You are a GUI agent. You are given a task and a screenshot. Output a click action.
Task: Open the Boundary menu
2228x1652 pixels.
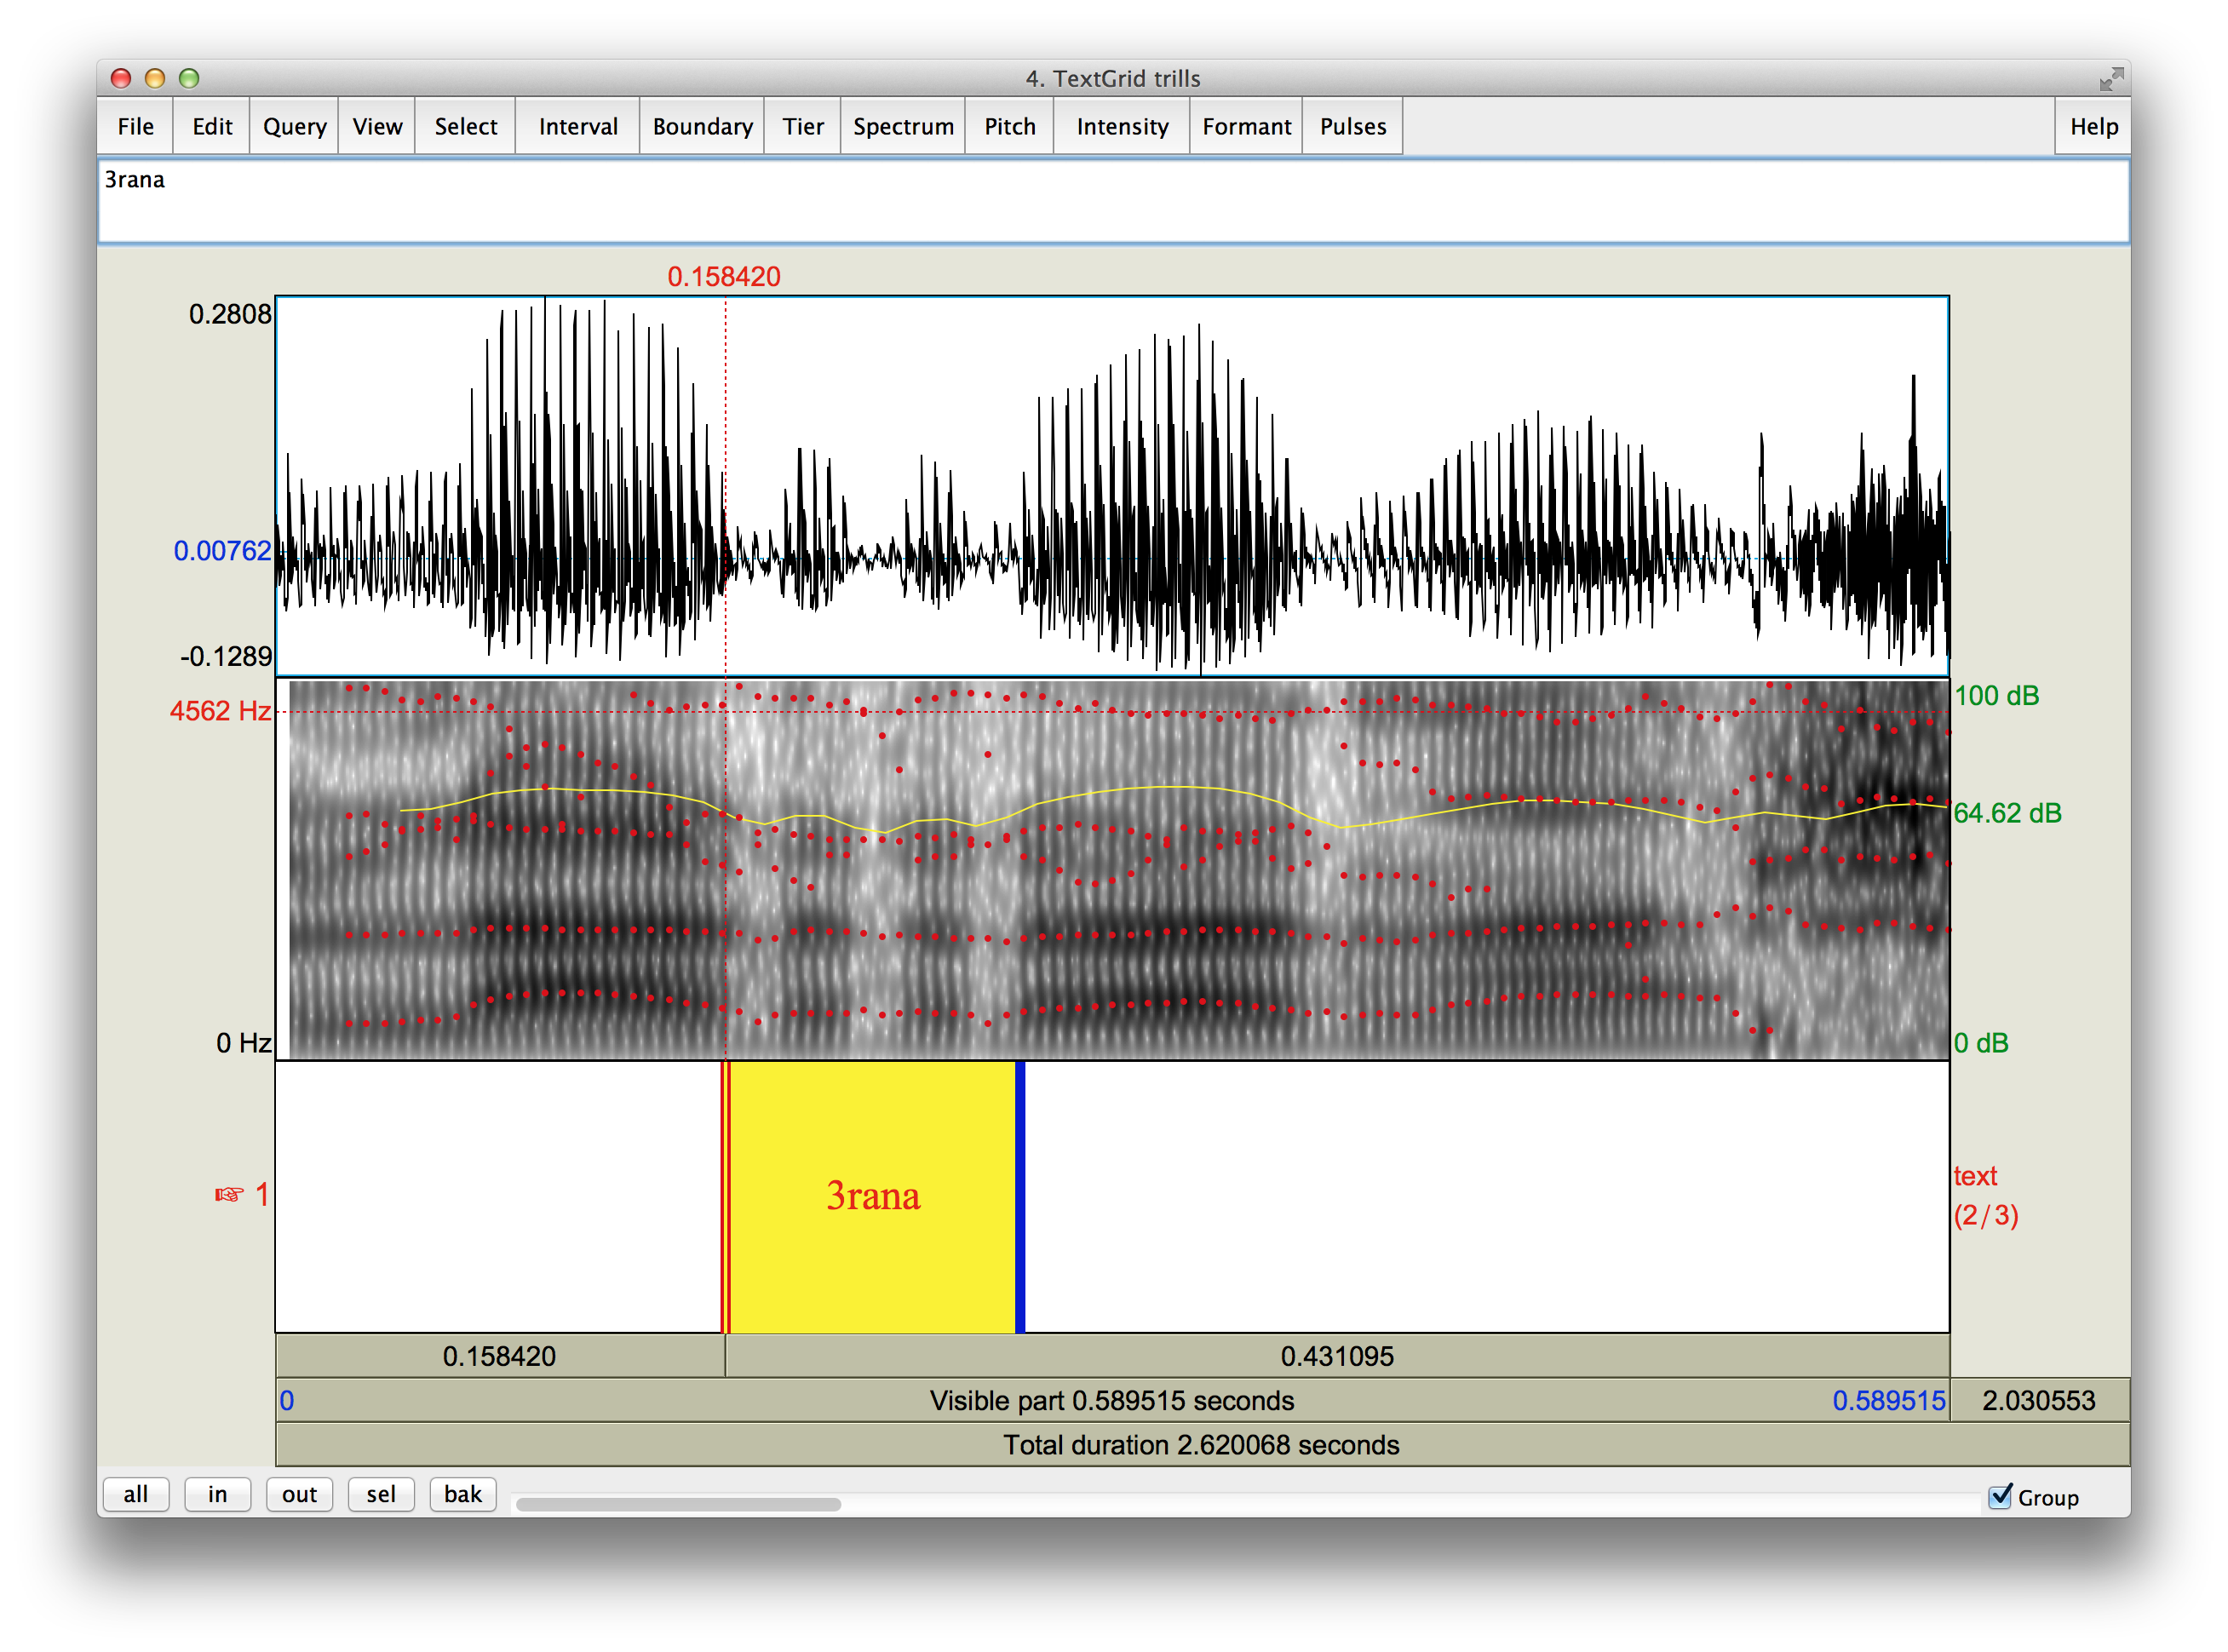[x=701, y=127]
